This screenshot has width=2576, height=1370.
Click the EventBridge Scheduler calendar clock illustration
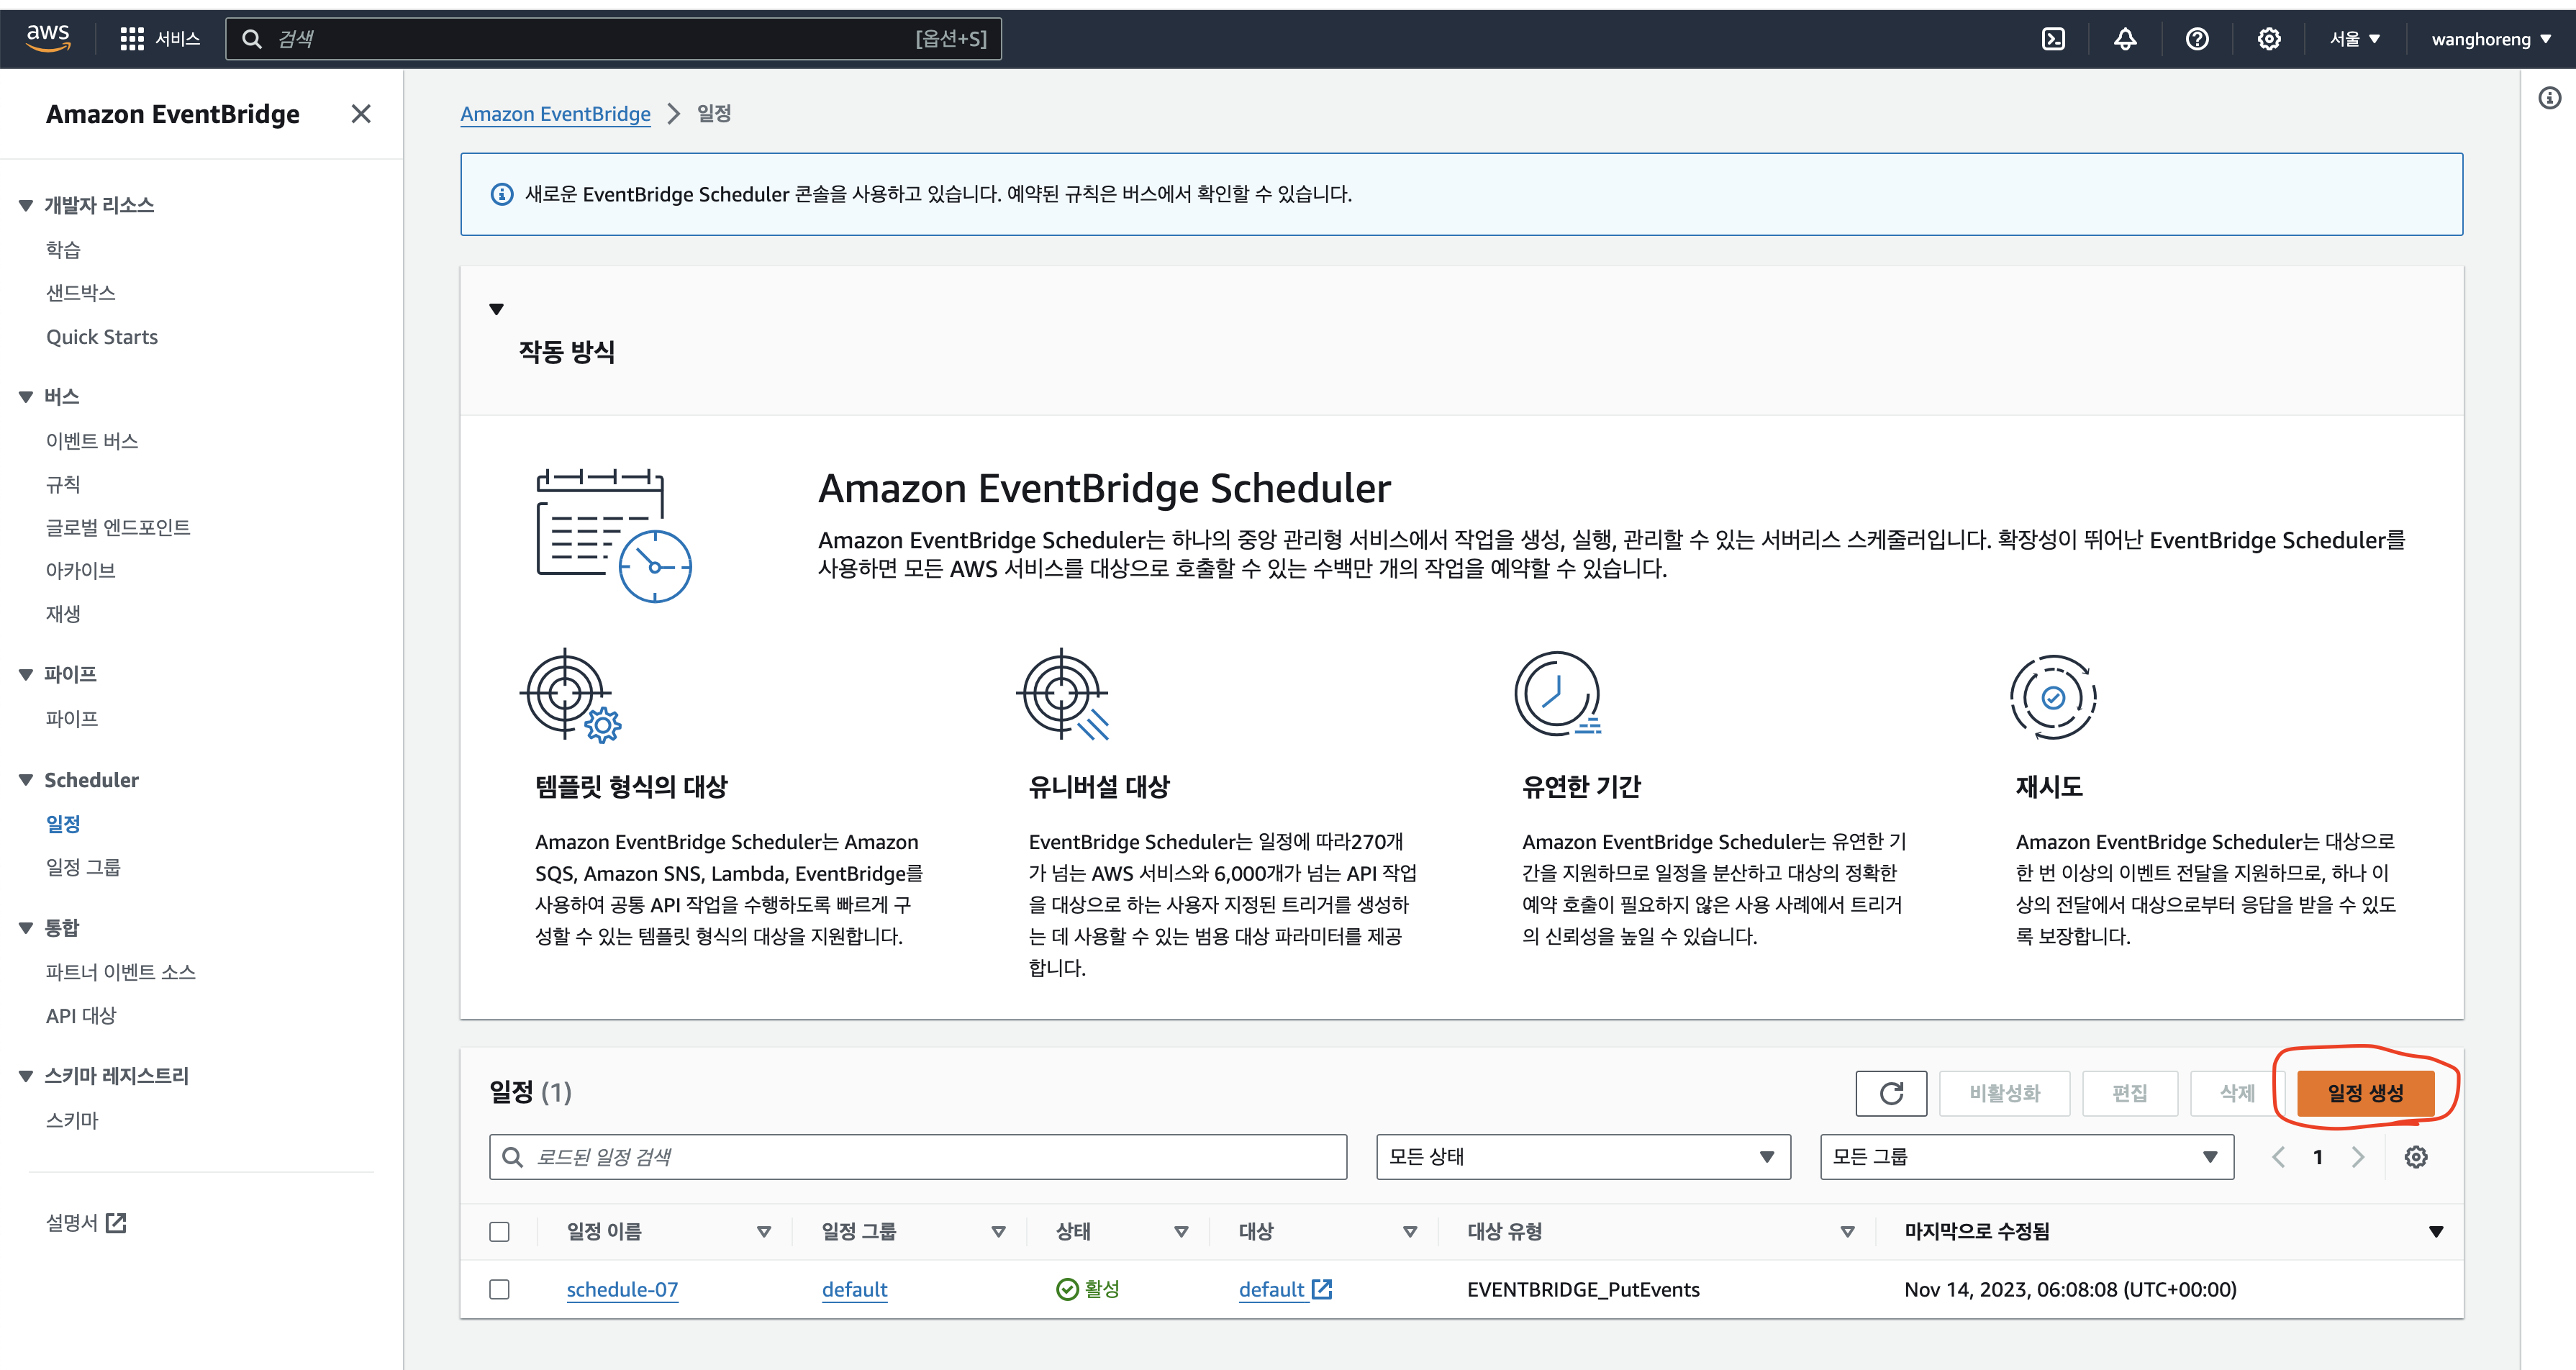coord(614,535)
